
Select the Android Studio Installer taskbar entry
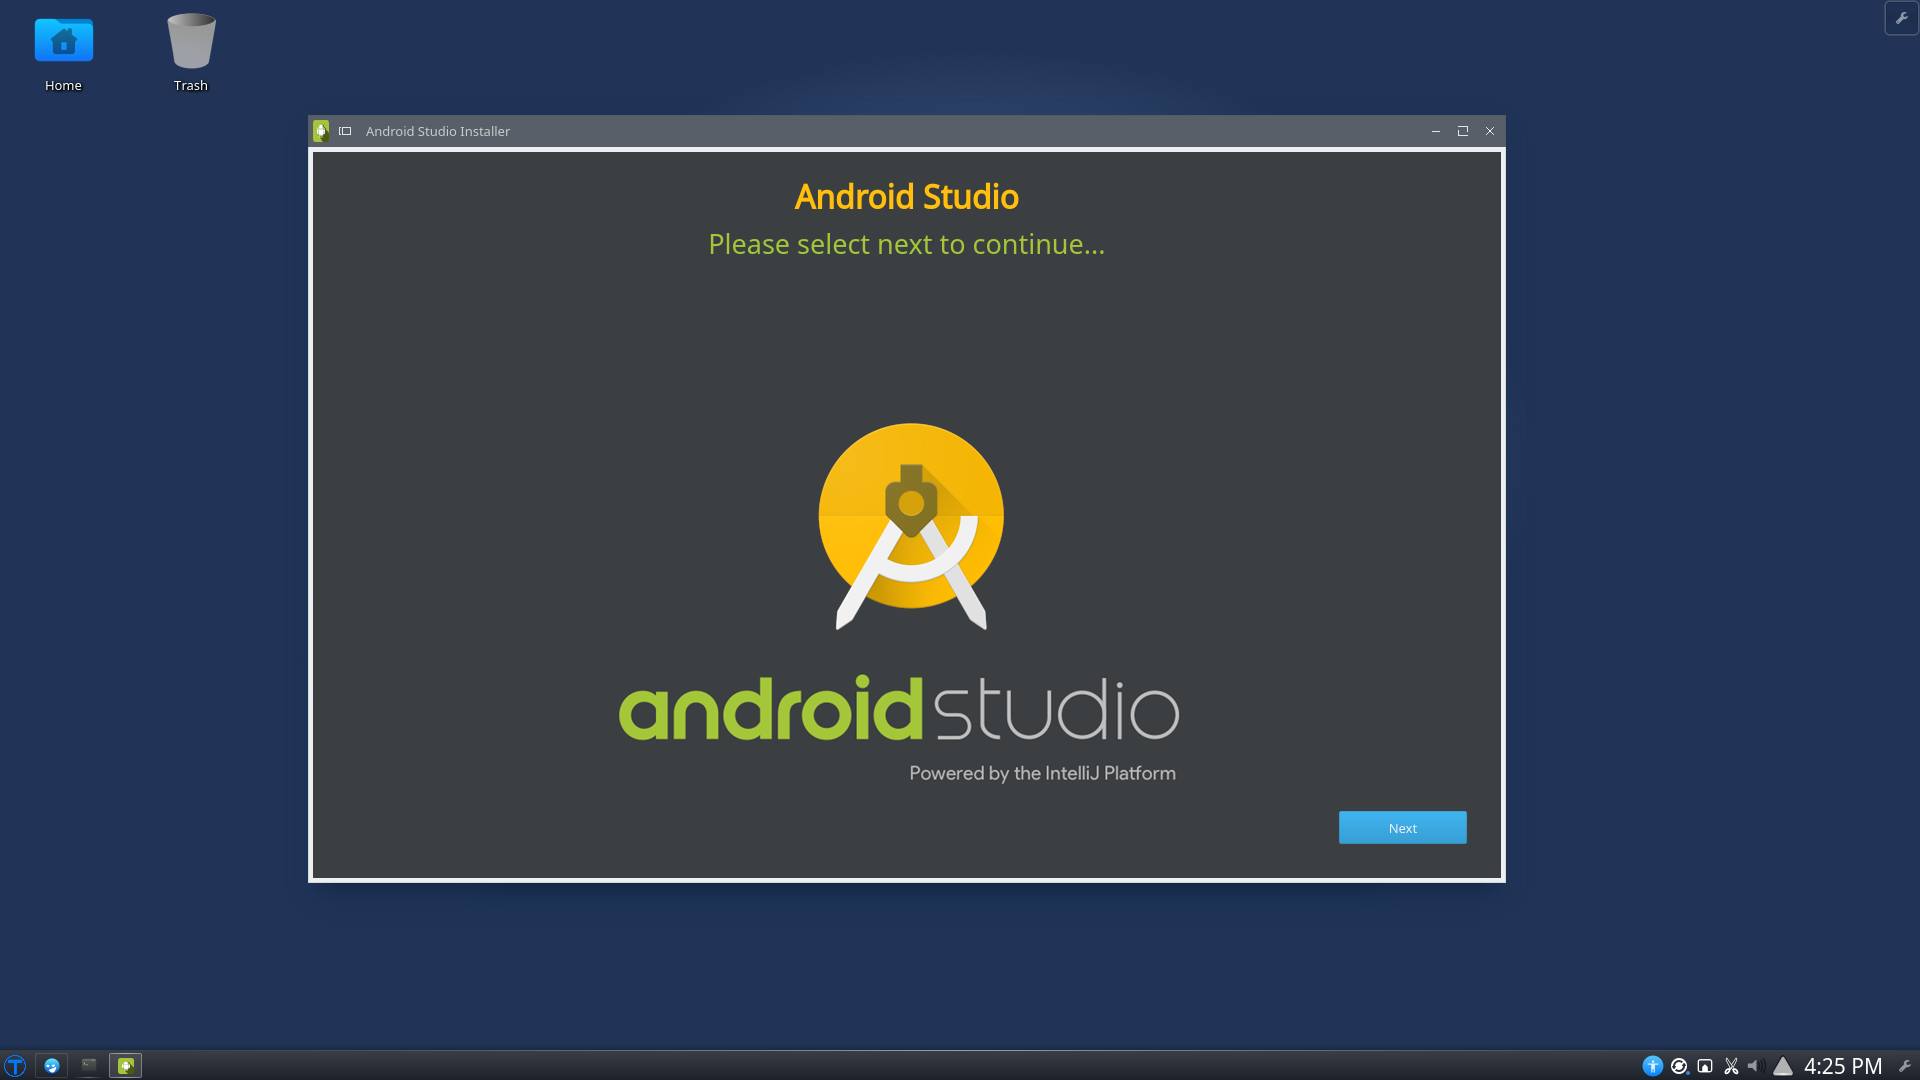click(125, 1066)
